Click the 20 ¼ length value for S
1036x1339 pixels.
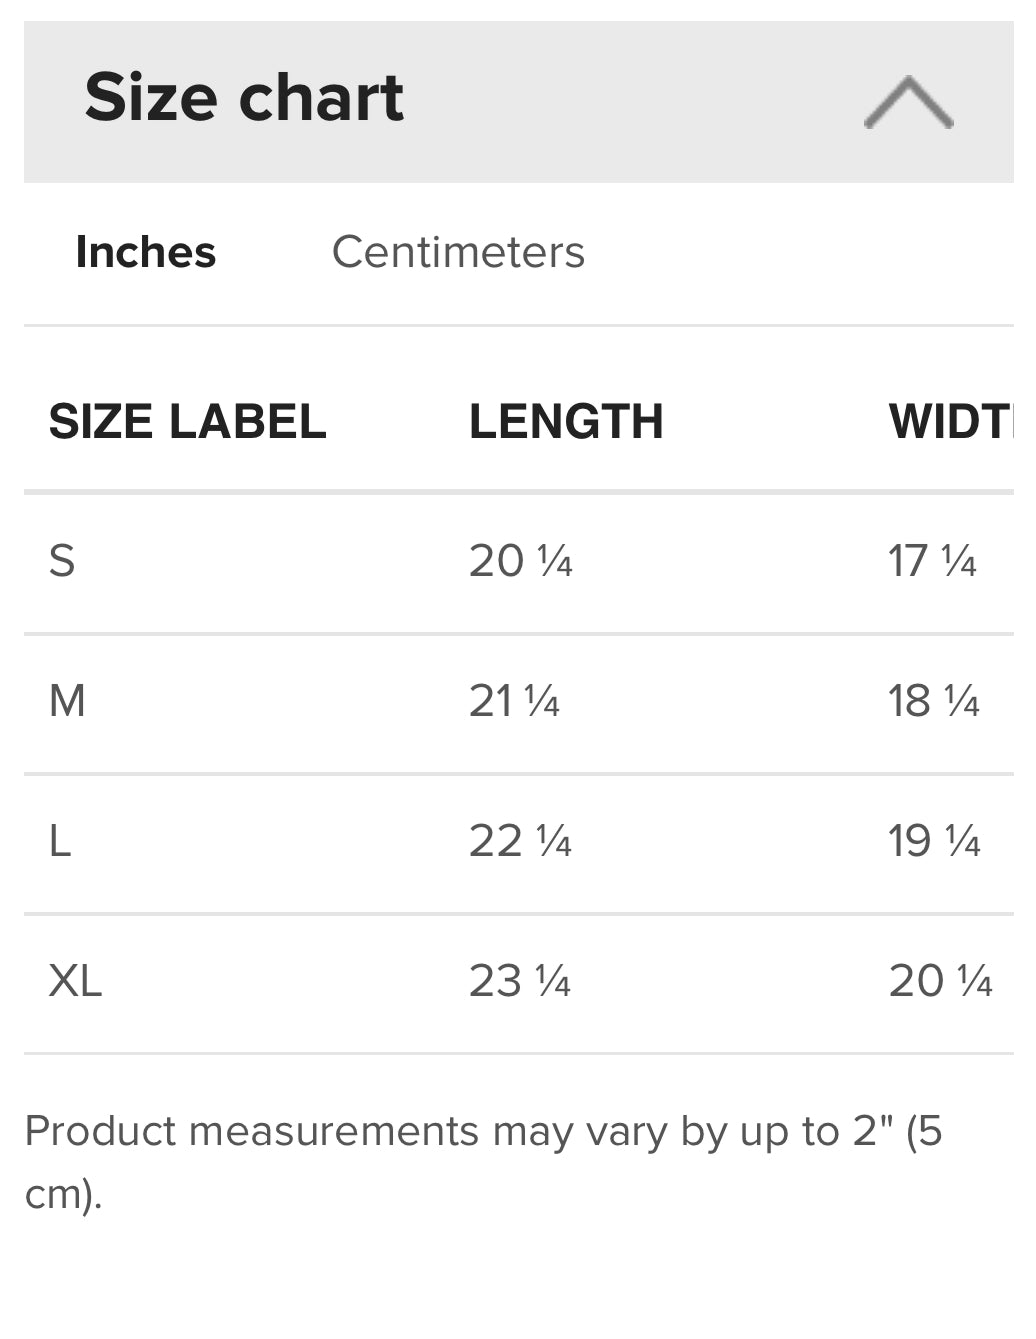[x=520, y=561]
